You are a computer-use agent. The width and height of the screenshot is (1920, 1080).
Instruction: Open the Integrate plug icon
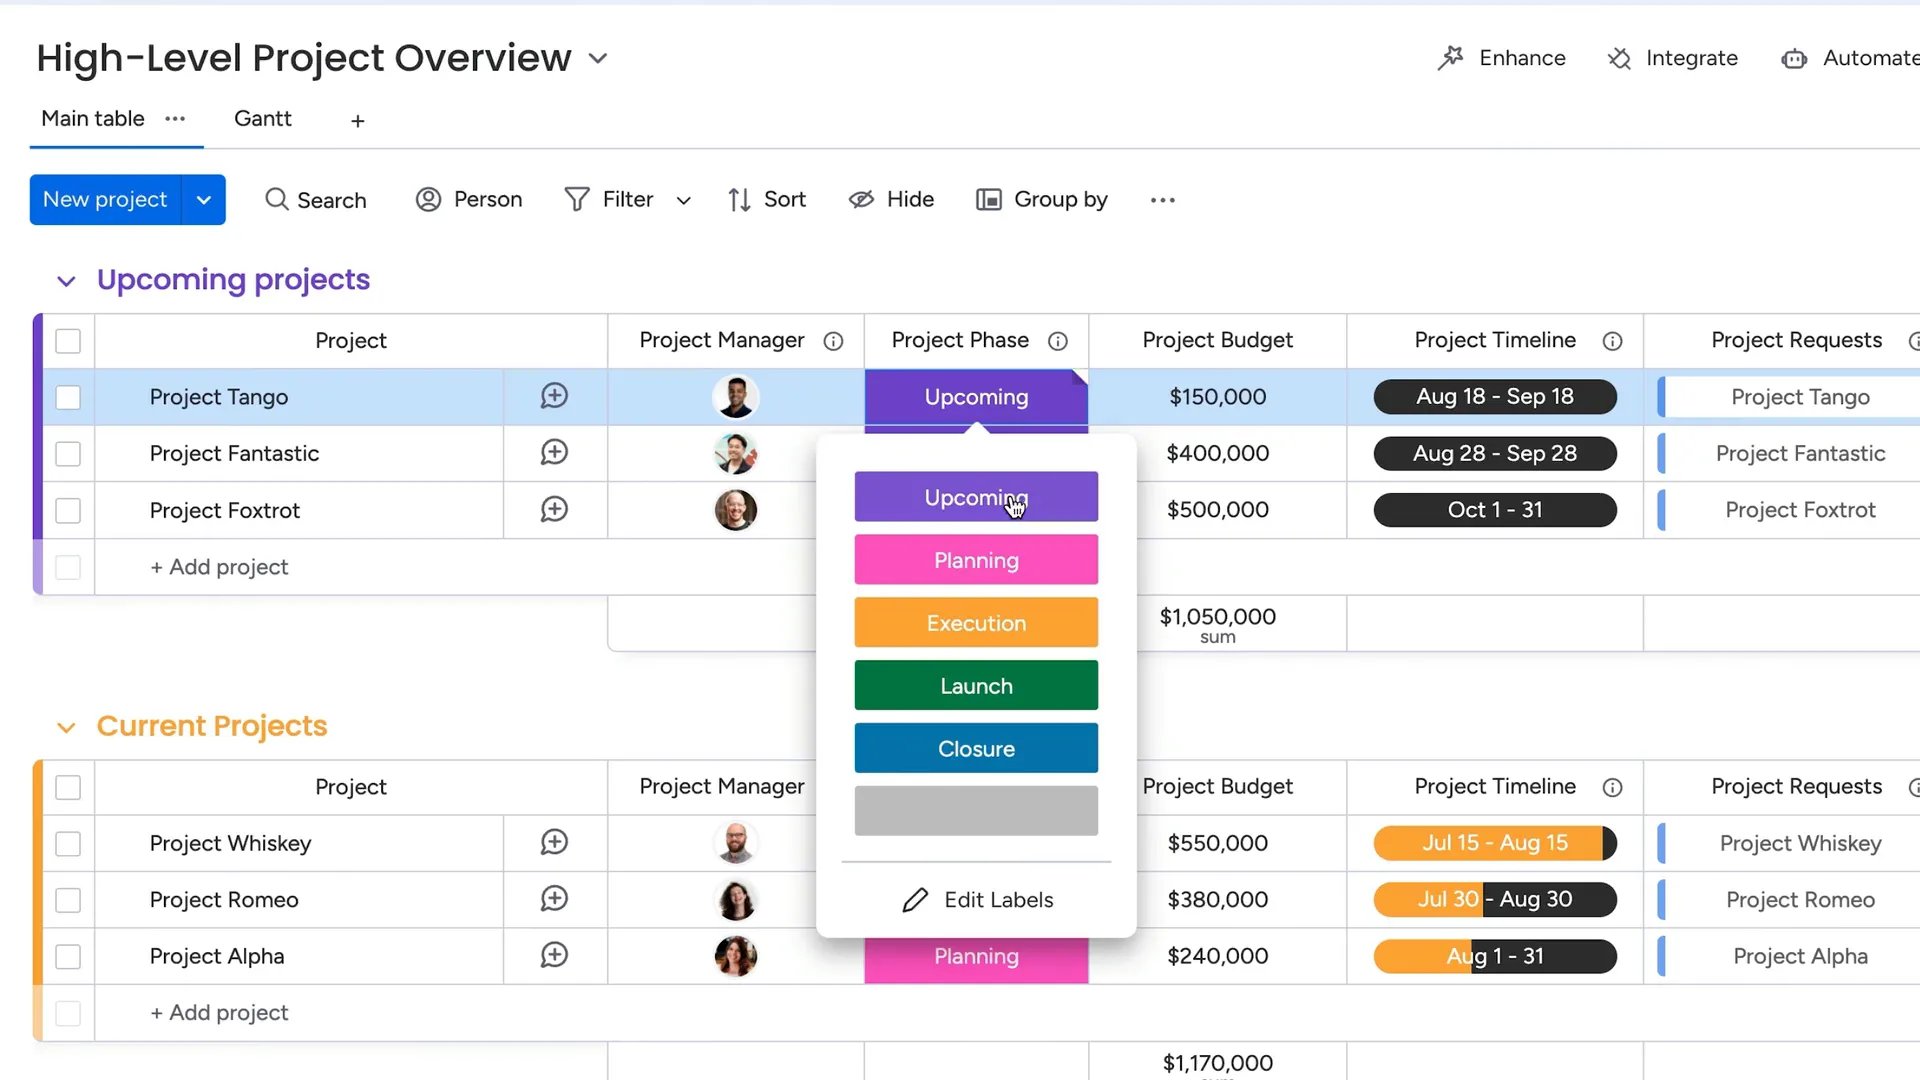(x=1619, y=58)
